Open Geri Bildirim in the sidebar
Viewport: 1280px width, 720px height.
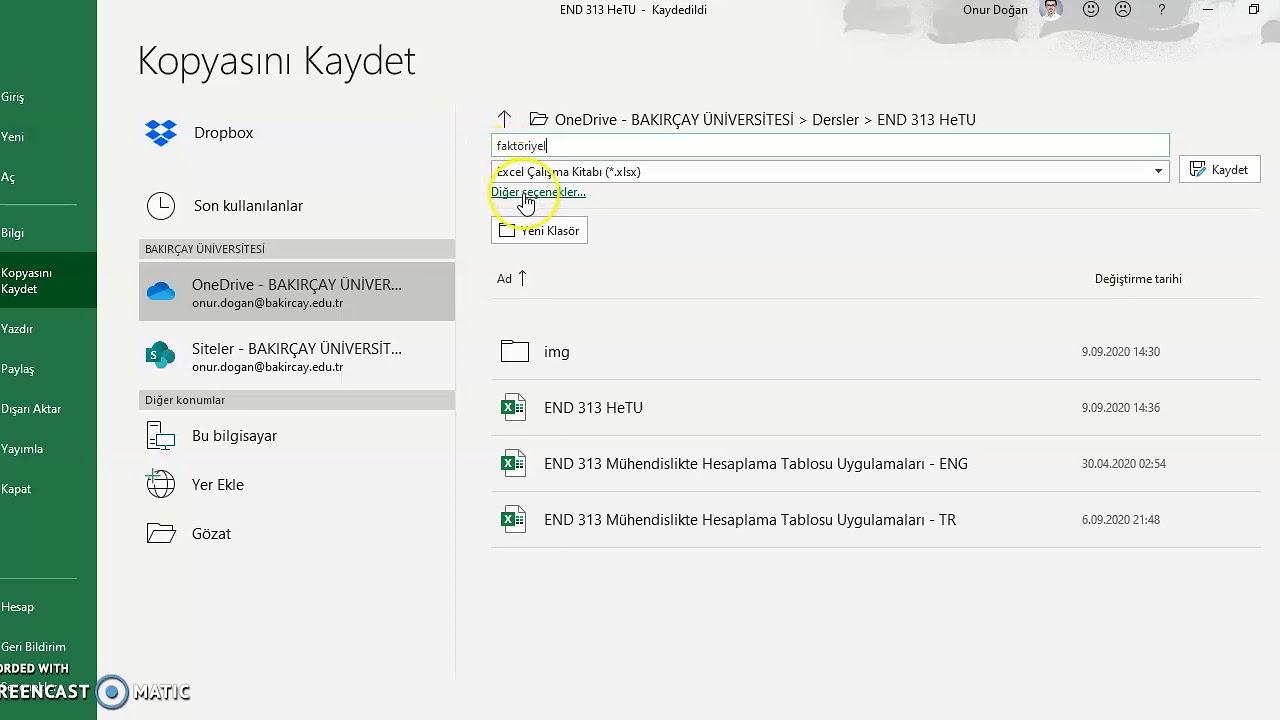(33, 647)
